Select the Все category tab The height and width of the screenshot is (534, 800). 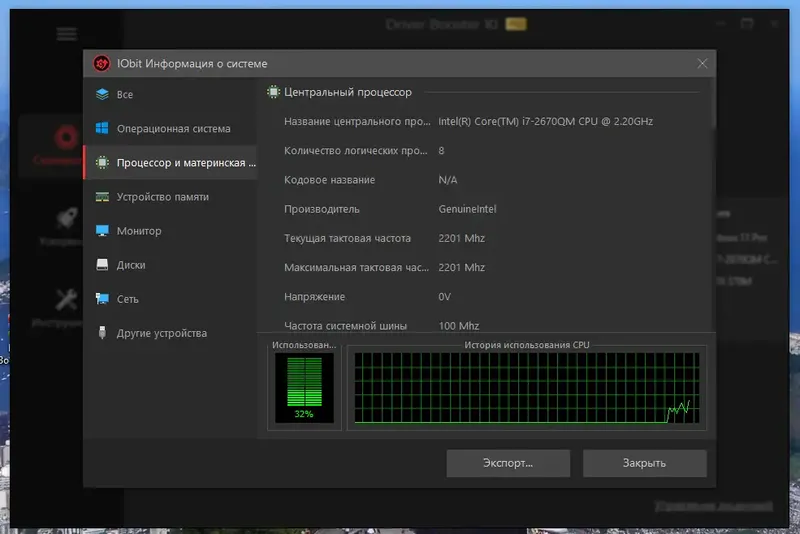tap(170, 94)
